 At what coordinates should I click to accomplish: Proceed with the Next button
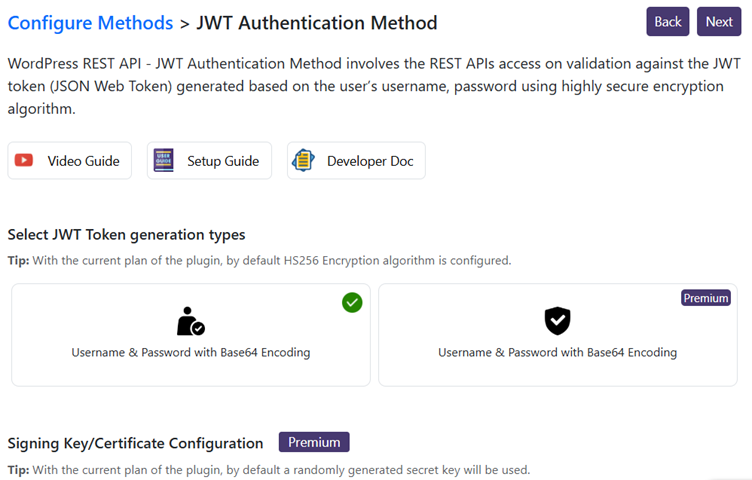719,22
